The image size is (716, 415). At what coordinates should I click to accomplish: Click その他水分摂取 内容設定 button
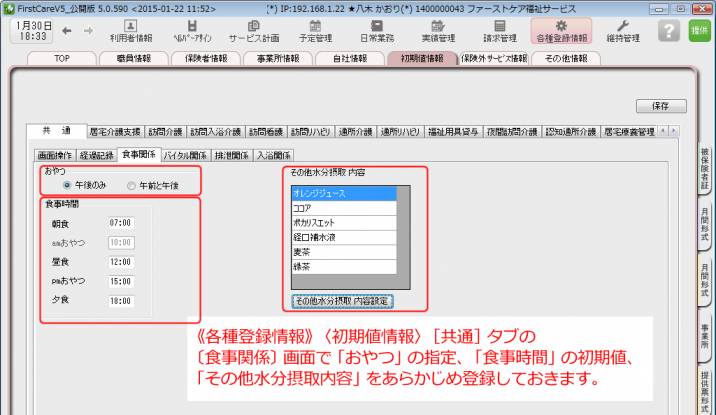click(342, 300)
